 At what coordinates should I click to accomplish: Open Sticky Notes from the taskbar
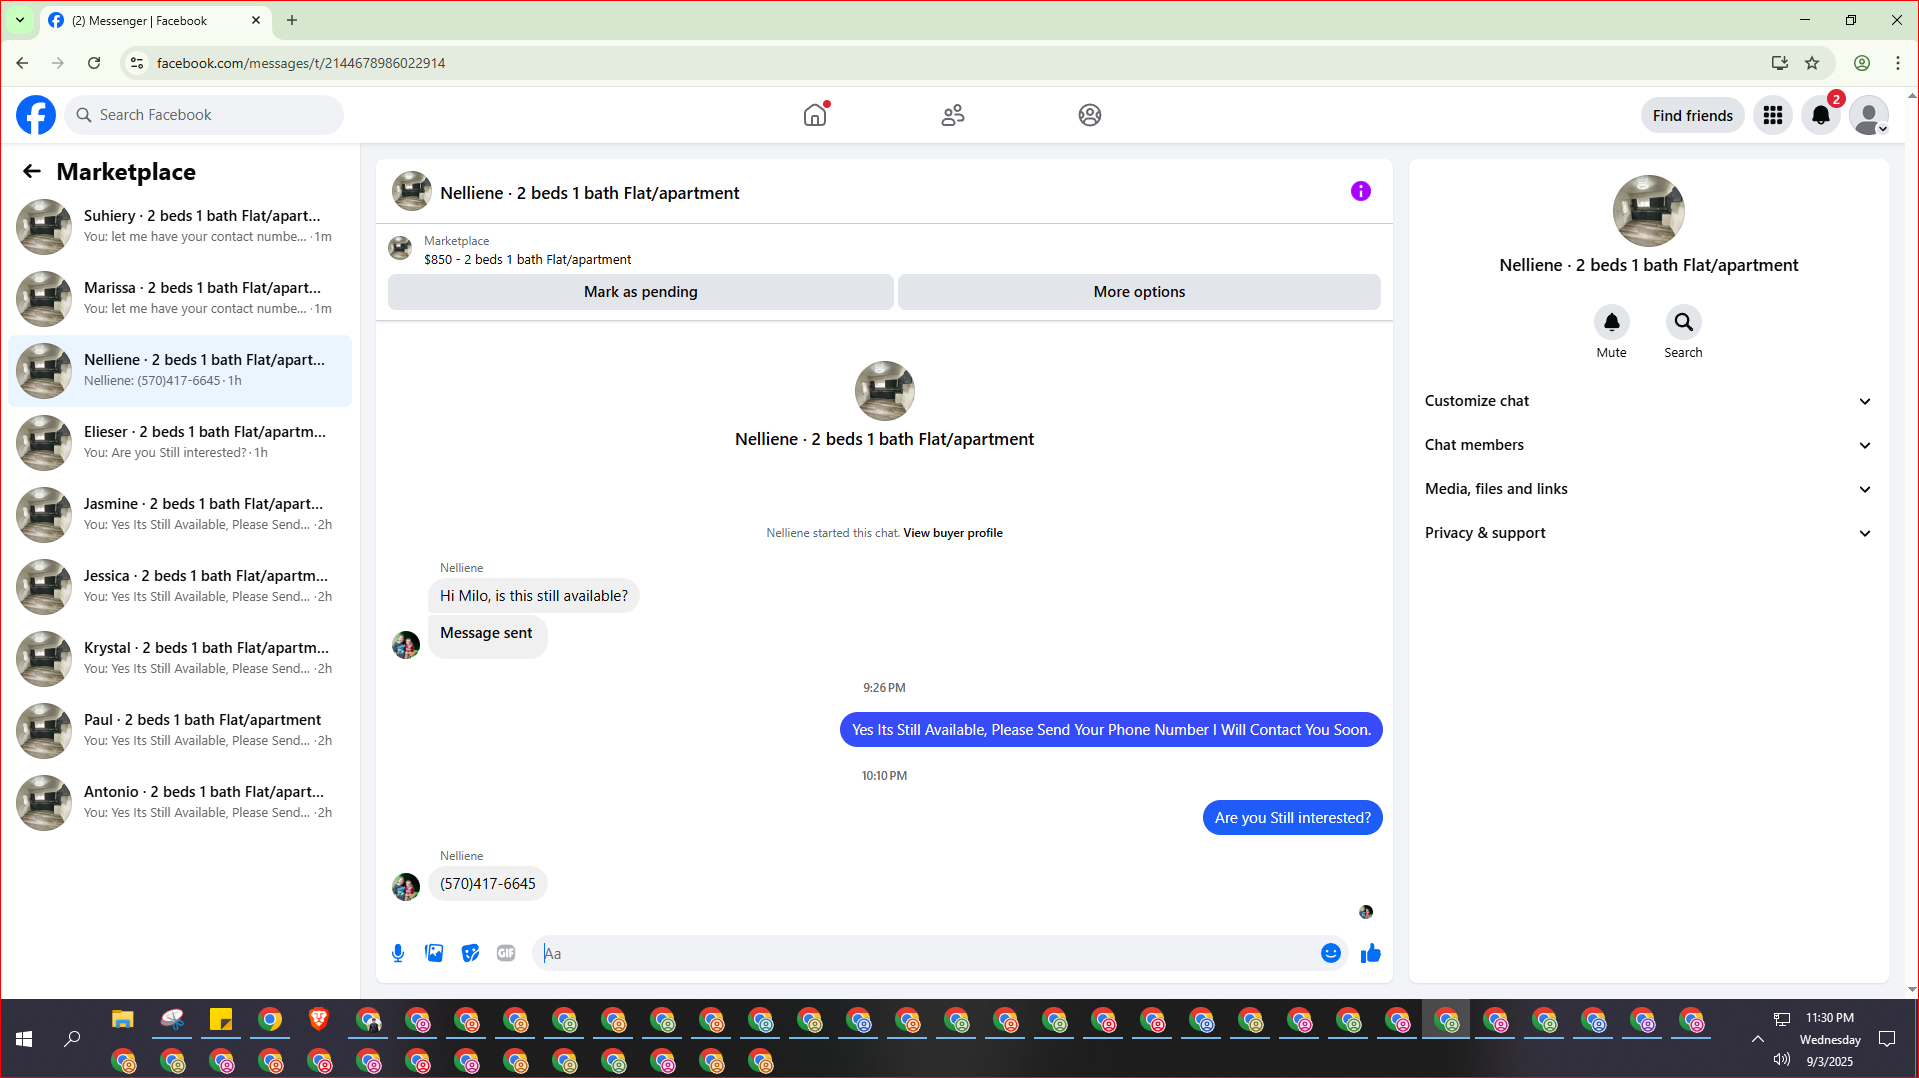[x=221, y=1020]
